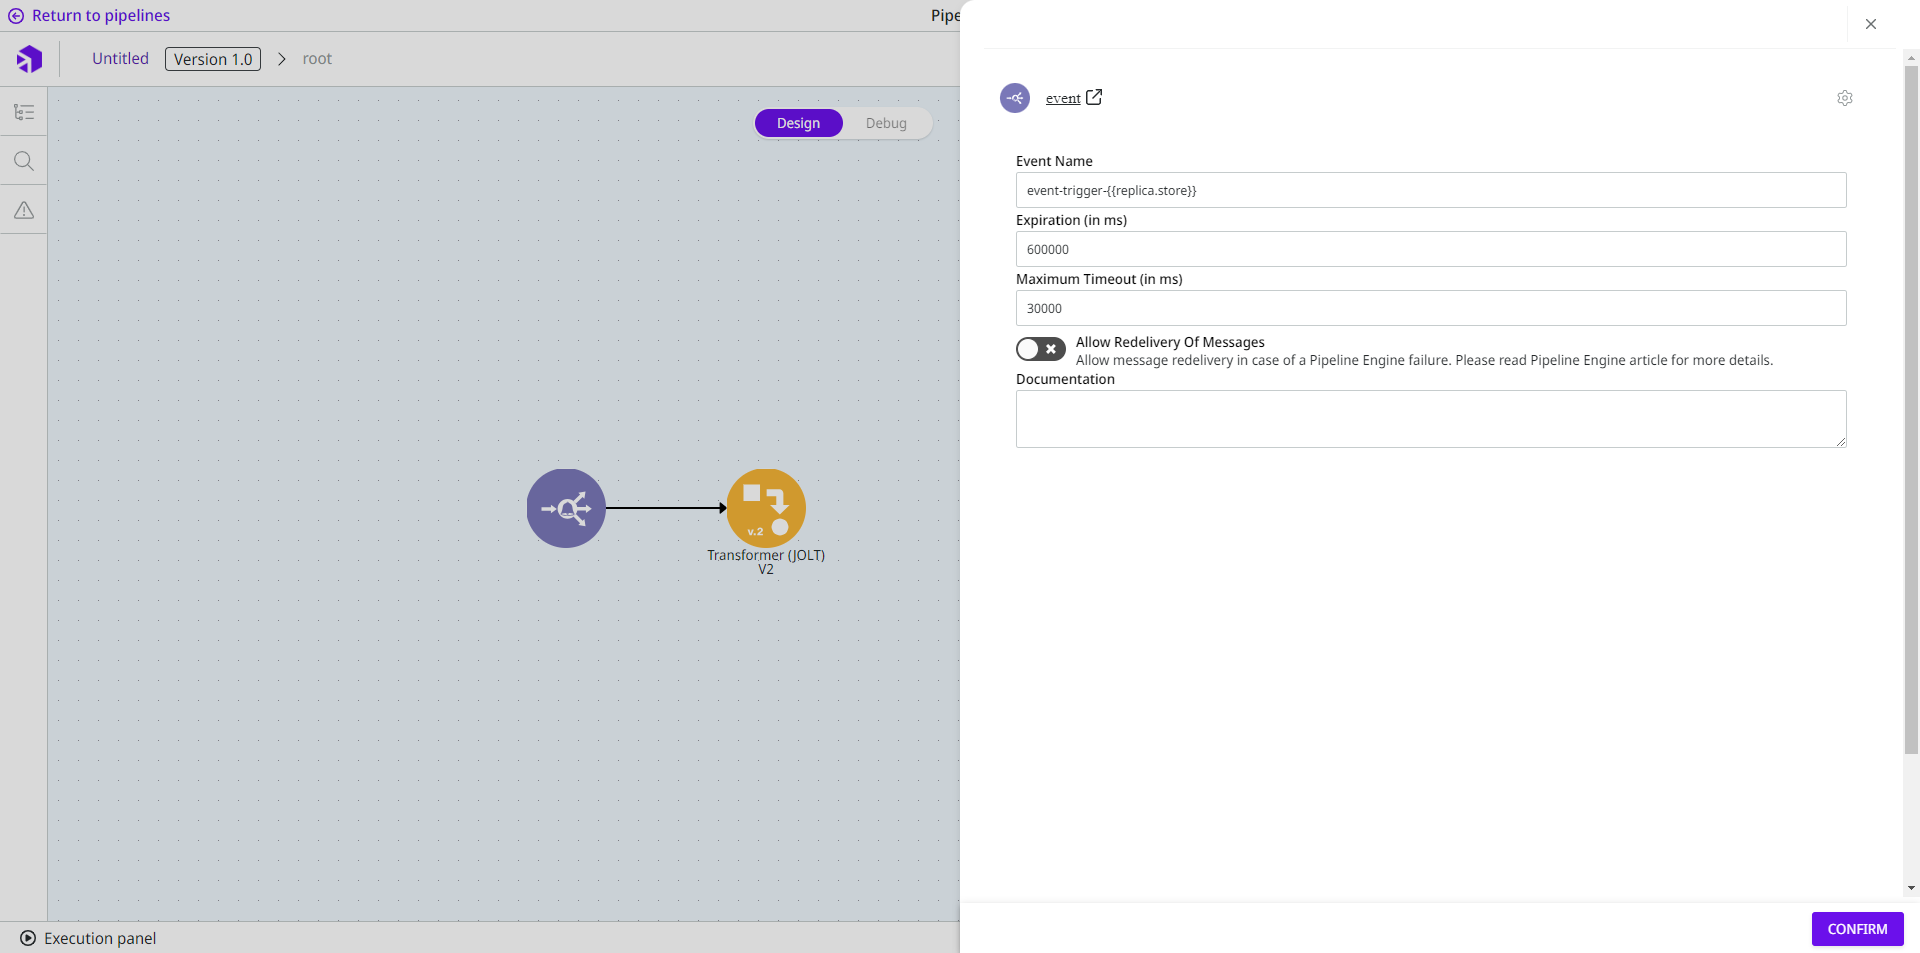This screenshot has width=1920, height=953.
Task: Select the Transformer (JOLT) V2 node
Action: point(766,508)
